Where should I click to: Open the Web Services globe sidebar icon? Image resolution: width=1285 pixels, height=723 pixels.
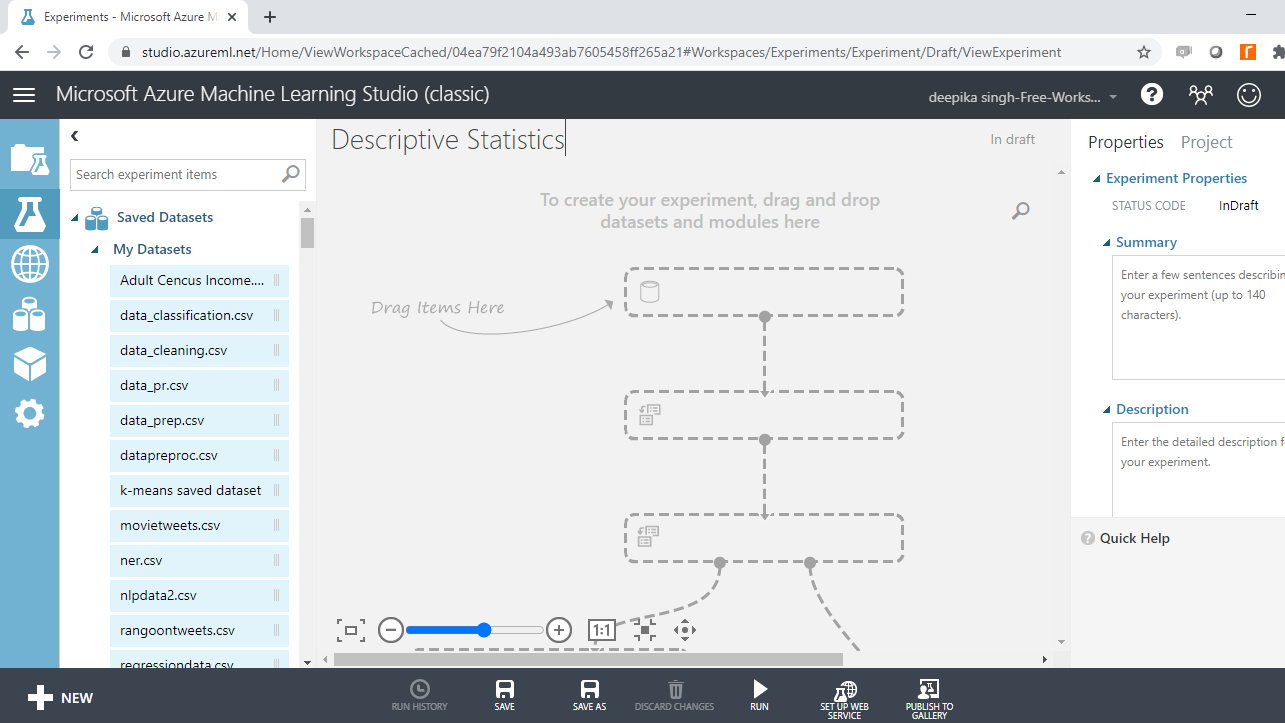point(29,265)
